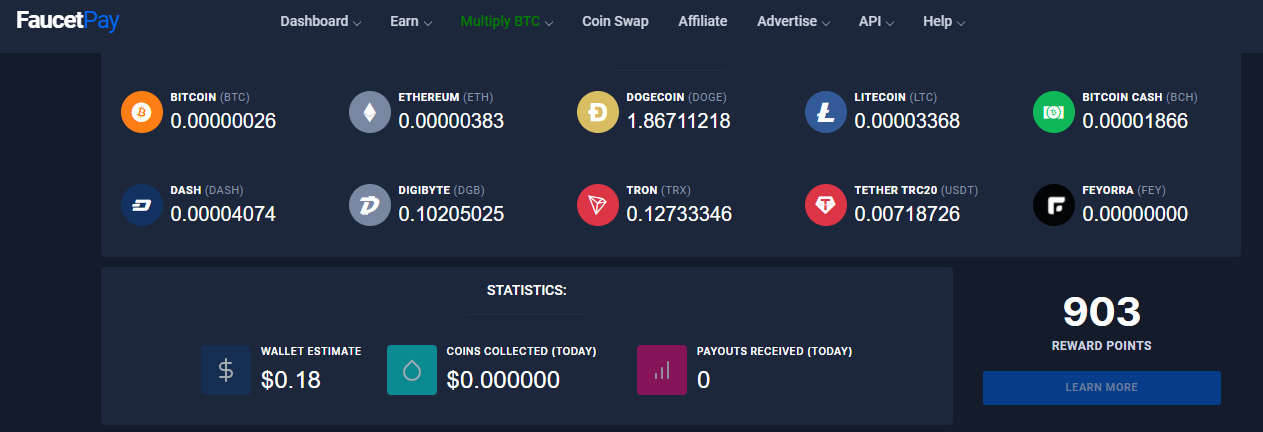The image size is (1263, 432).
Task: Click the PAYOUTS RECEIVED (TODAY) label
Action: click(x=774, y=352)
